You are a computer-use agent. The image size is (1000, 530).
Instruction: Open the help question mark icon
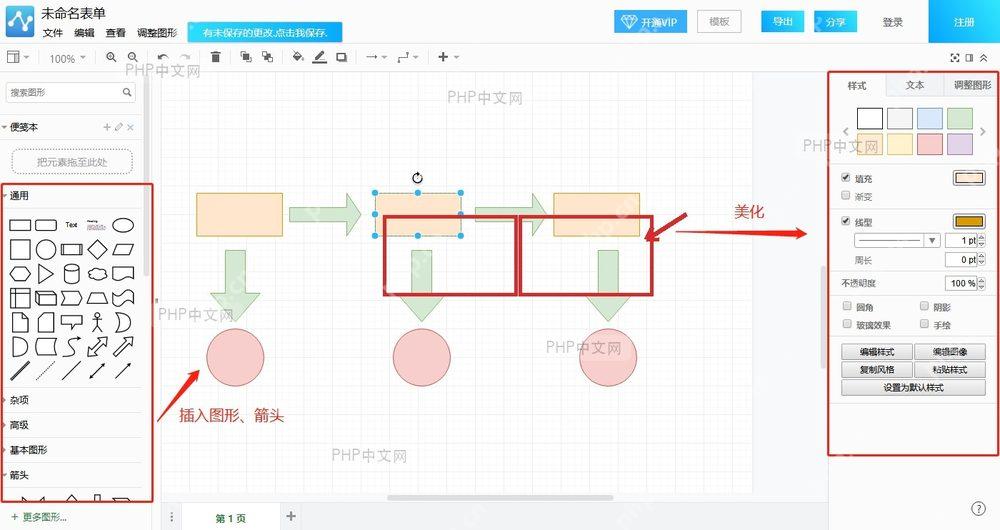tap(978, 508)
